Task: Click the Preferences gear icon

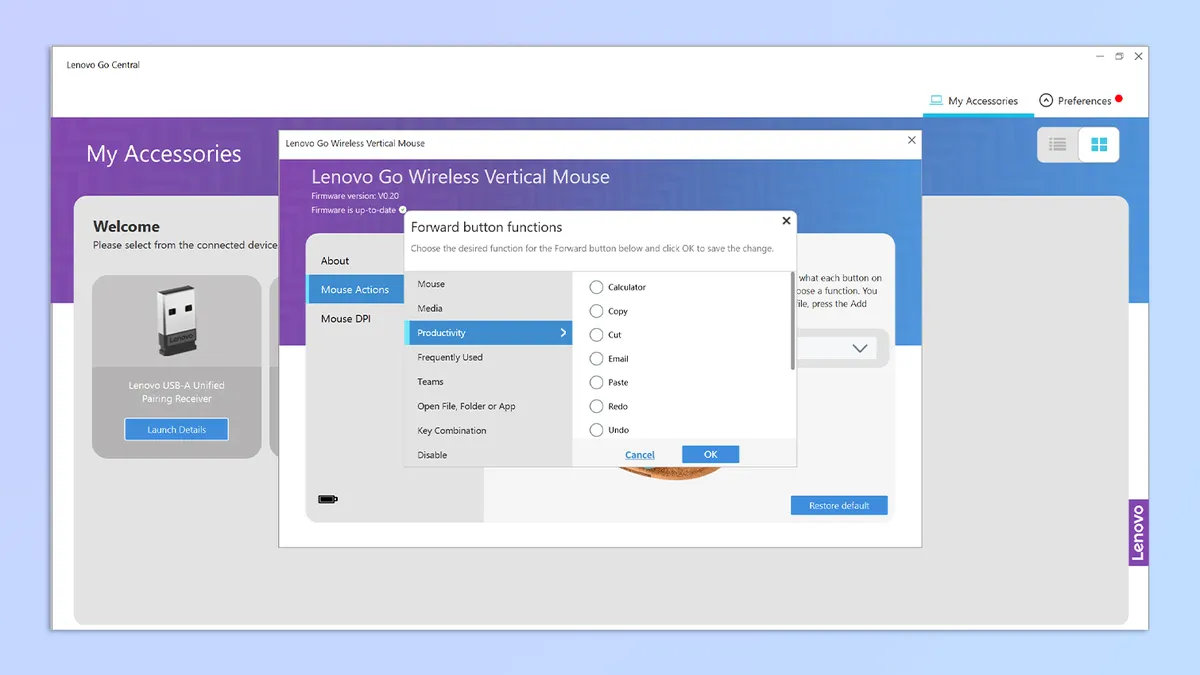Action: [x=1046, y=100]
